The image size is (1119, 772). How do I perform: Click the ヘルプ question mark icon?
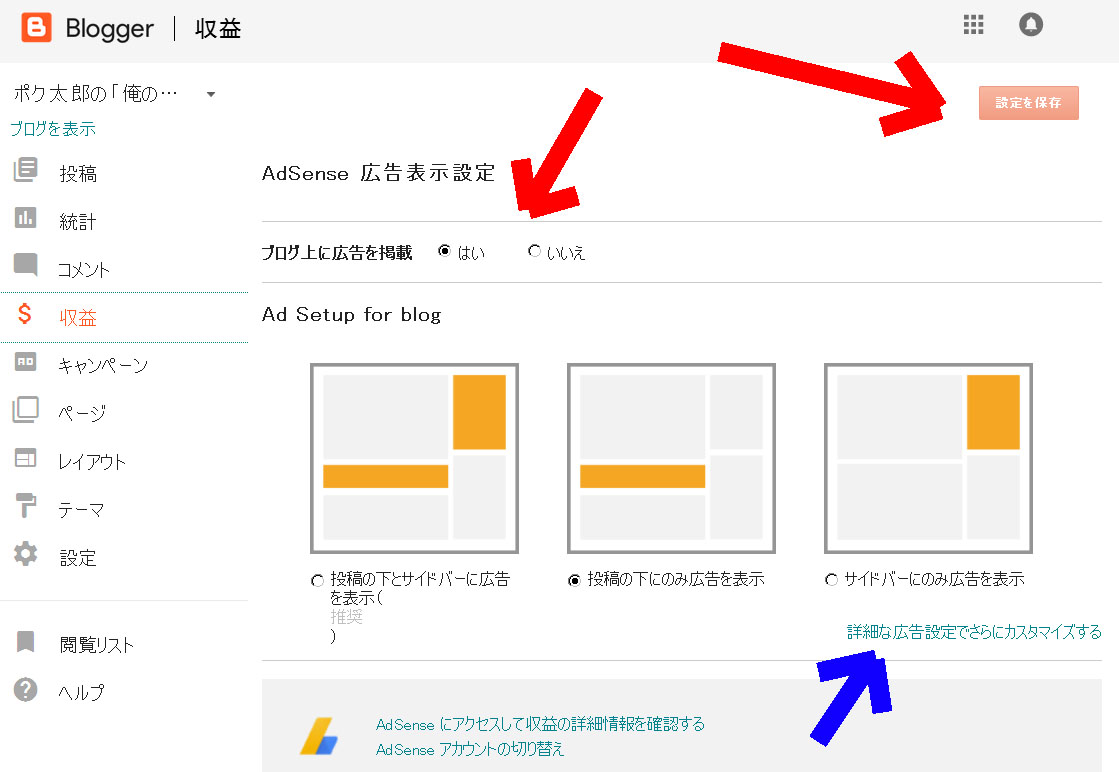coord(26,689)
